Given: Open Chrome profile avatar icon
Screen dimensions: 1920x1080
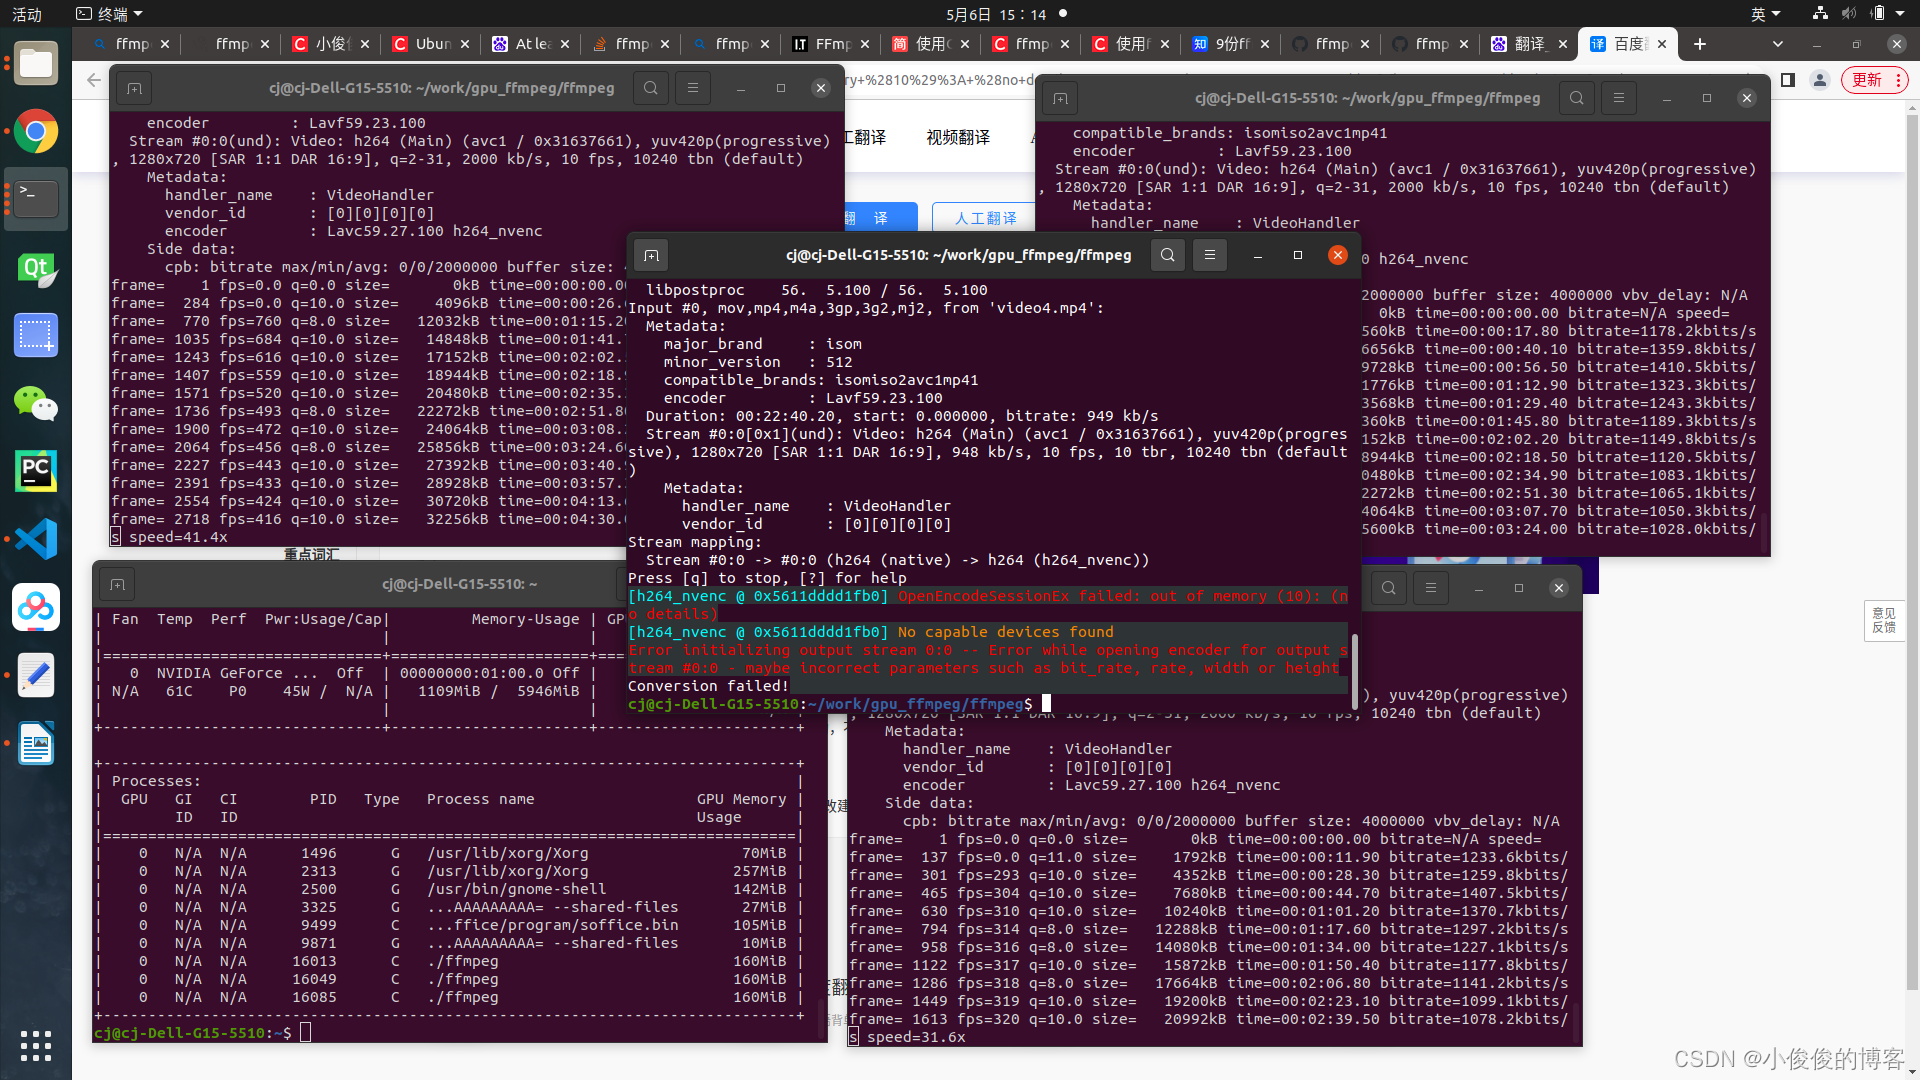Looking at the screenshot, I should coord(1820,80).
